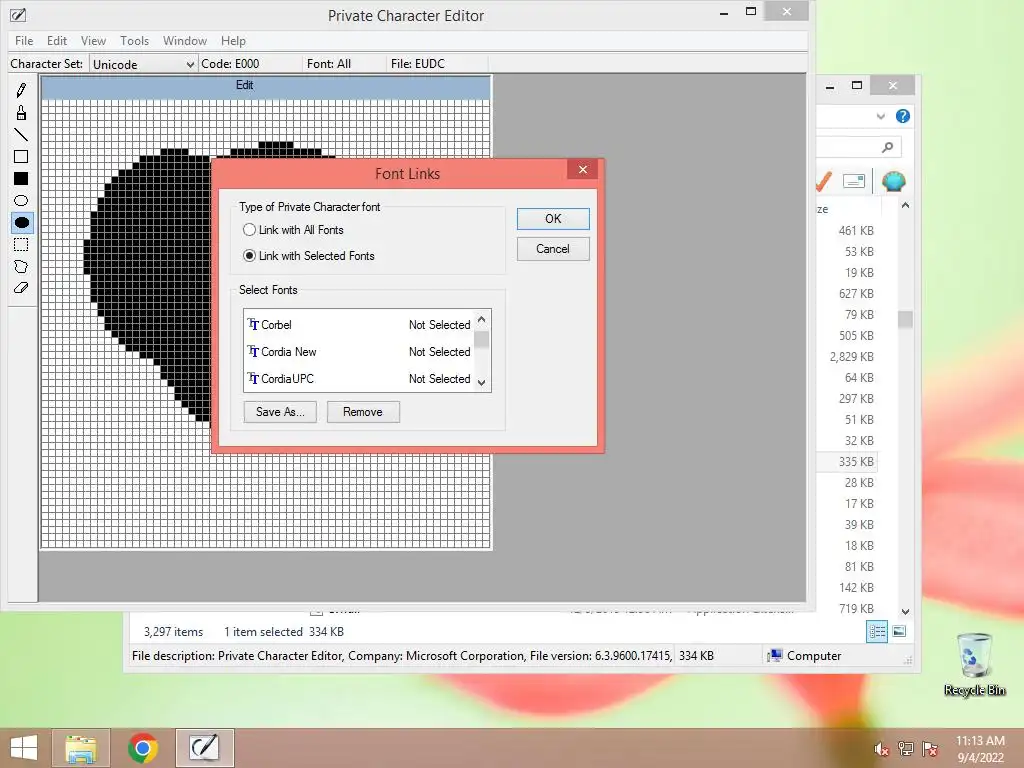Open the Tools menu

135,40
